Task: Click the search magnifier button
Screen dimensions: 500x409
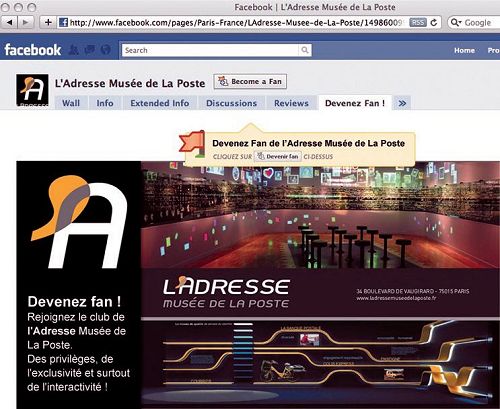Action: pos(305,50)
